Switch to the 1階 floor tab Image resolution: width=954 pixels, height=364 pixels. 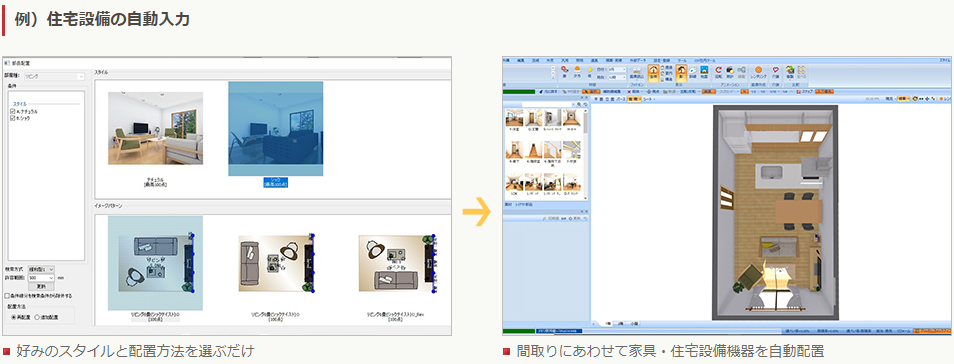tap(608, 323)
